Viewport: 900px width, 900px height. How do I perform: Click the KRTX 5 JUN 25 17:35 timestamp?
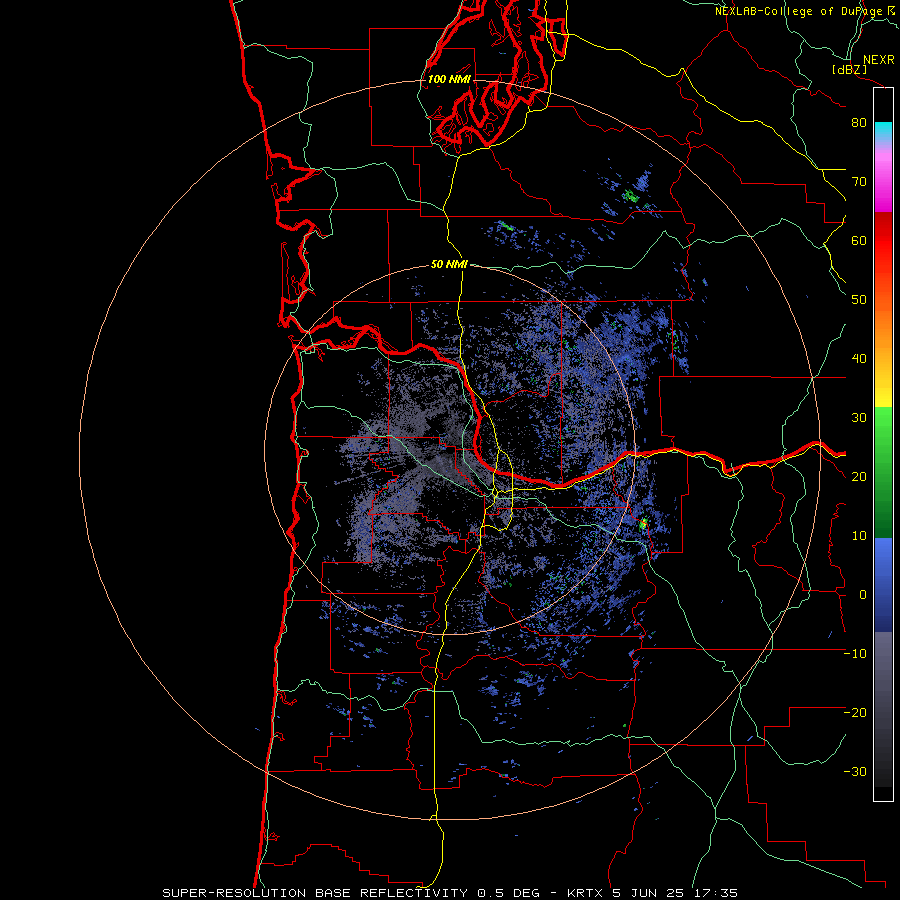pos(652,893)
